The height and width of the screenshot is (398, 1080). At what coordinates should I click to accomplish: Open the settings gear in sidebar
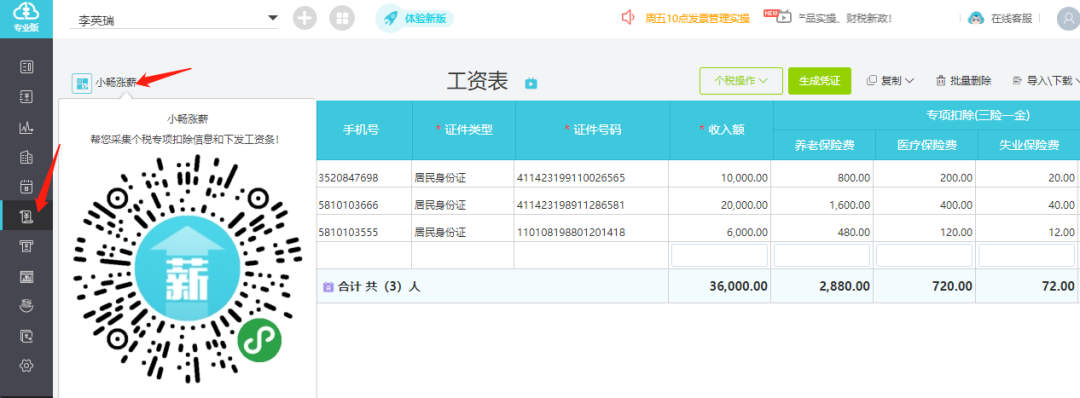(27, 366)
